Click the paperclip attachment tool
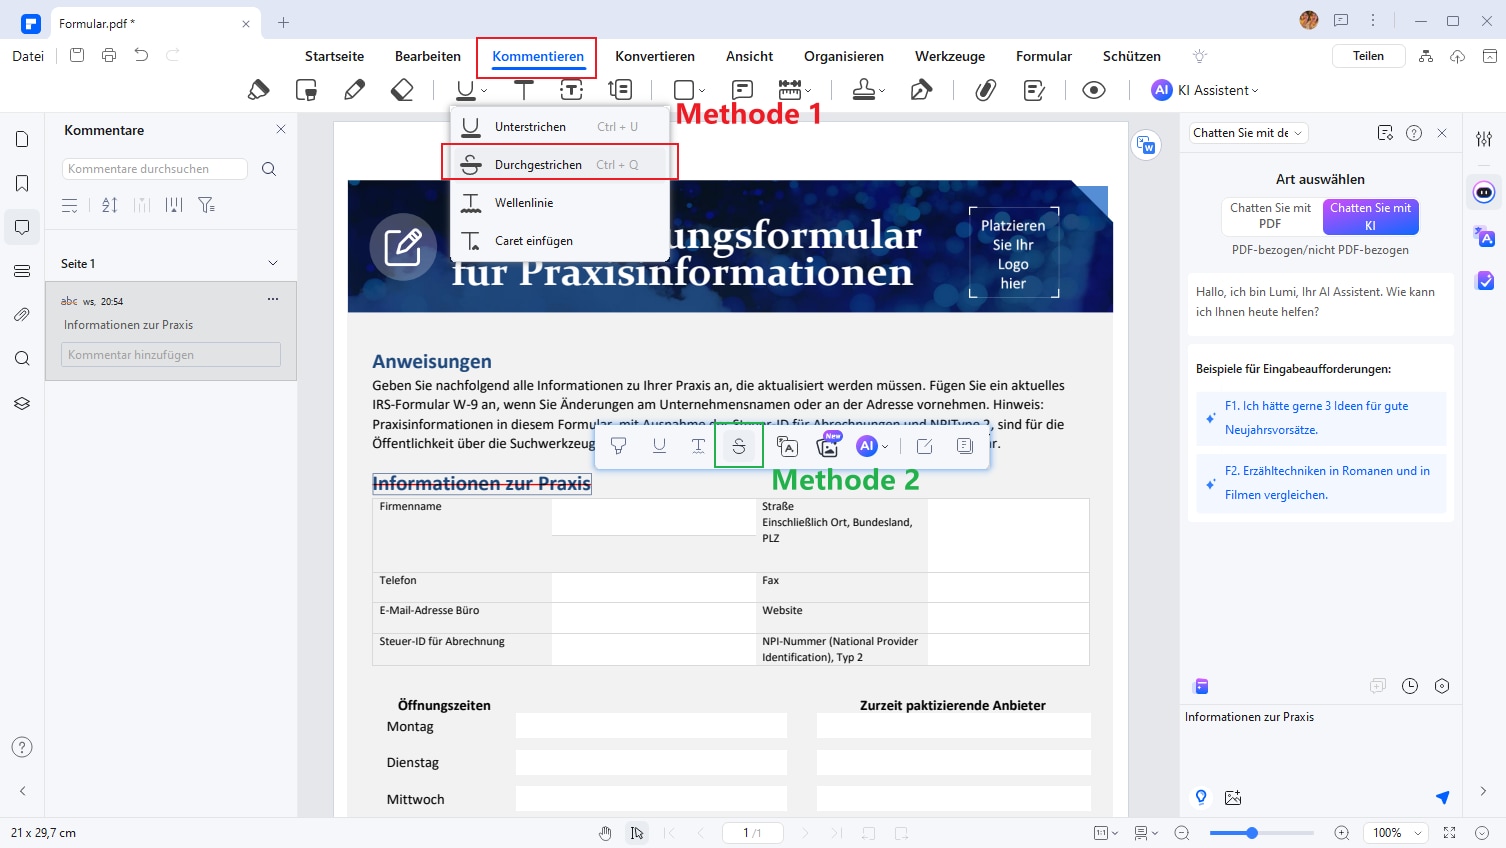The height and width of the screenshot is (848, 1506). click(x=986, y=90)
